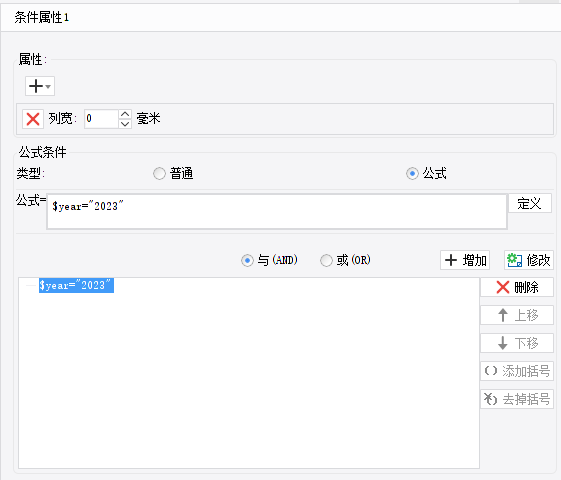Click the formula text box
The image size is (561, 480).
pos(277,211)
